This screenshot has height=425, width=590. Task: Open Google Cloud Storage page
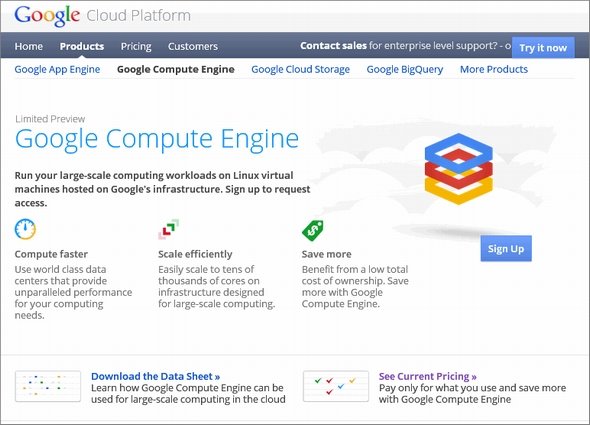pos(300,69)
